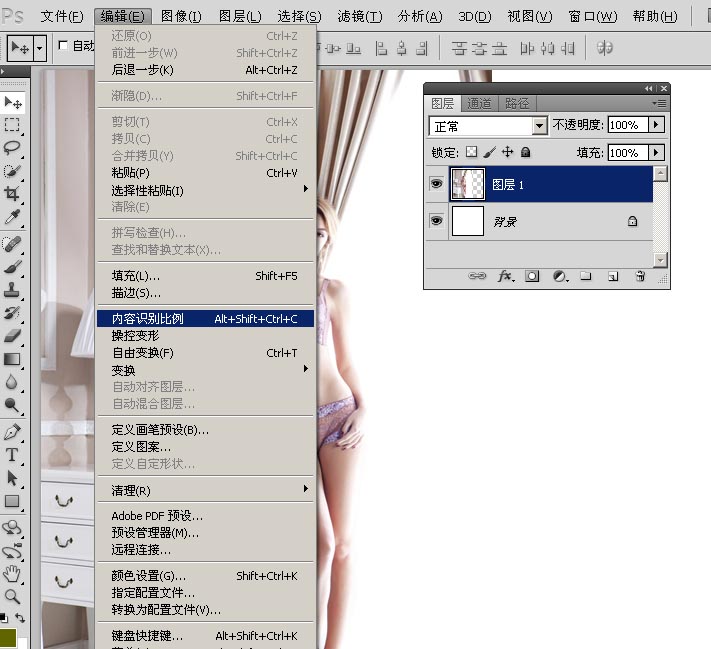The width and height of the screenshot is (711, 649).
Task: Toggle lock image pixels
Action: point(490,152)
